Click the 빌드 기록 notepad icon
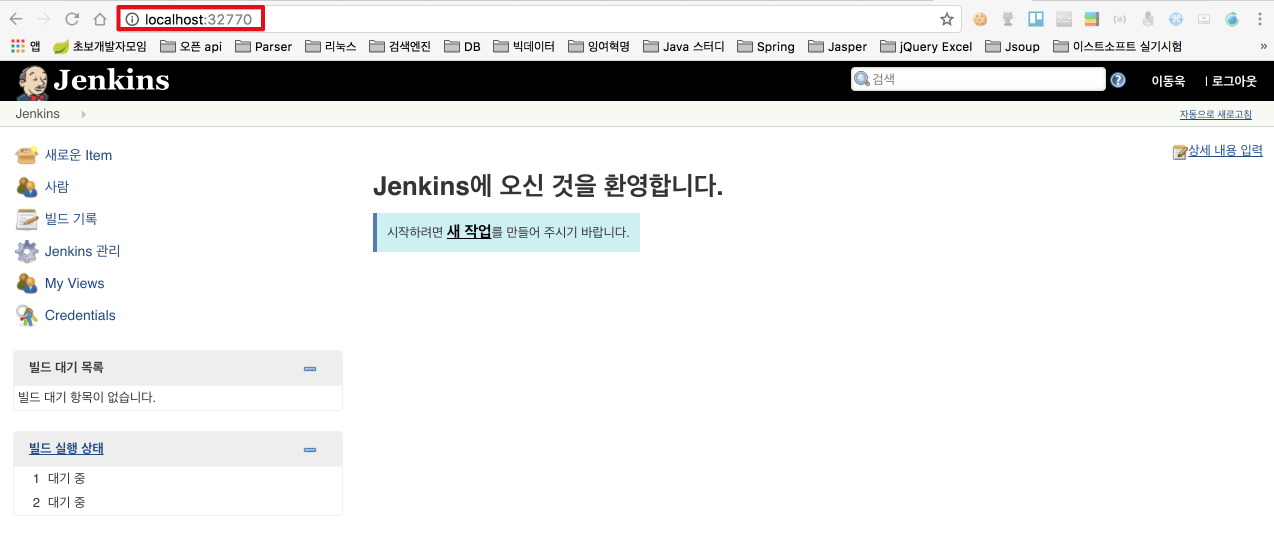Screen dimensions: 1274x550 pos(27,219)
